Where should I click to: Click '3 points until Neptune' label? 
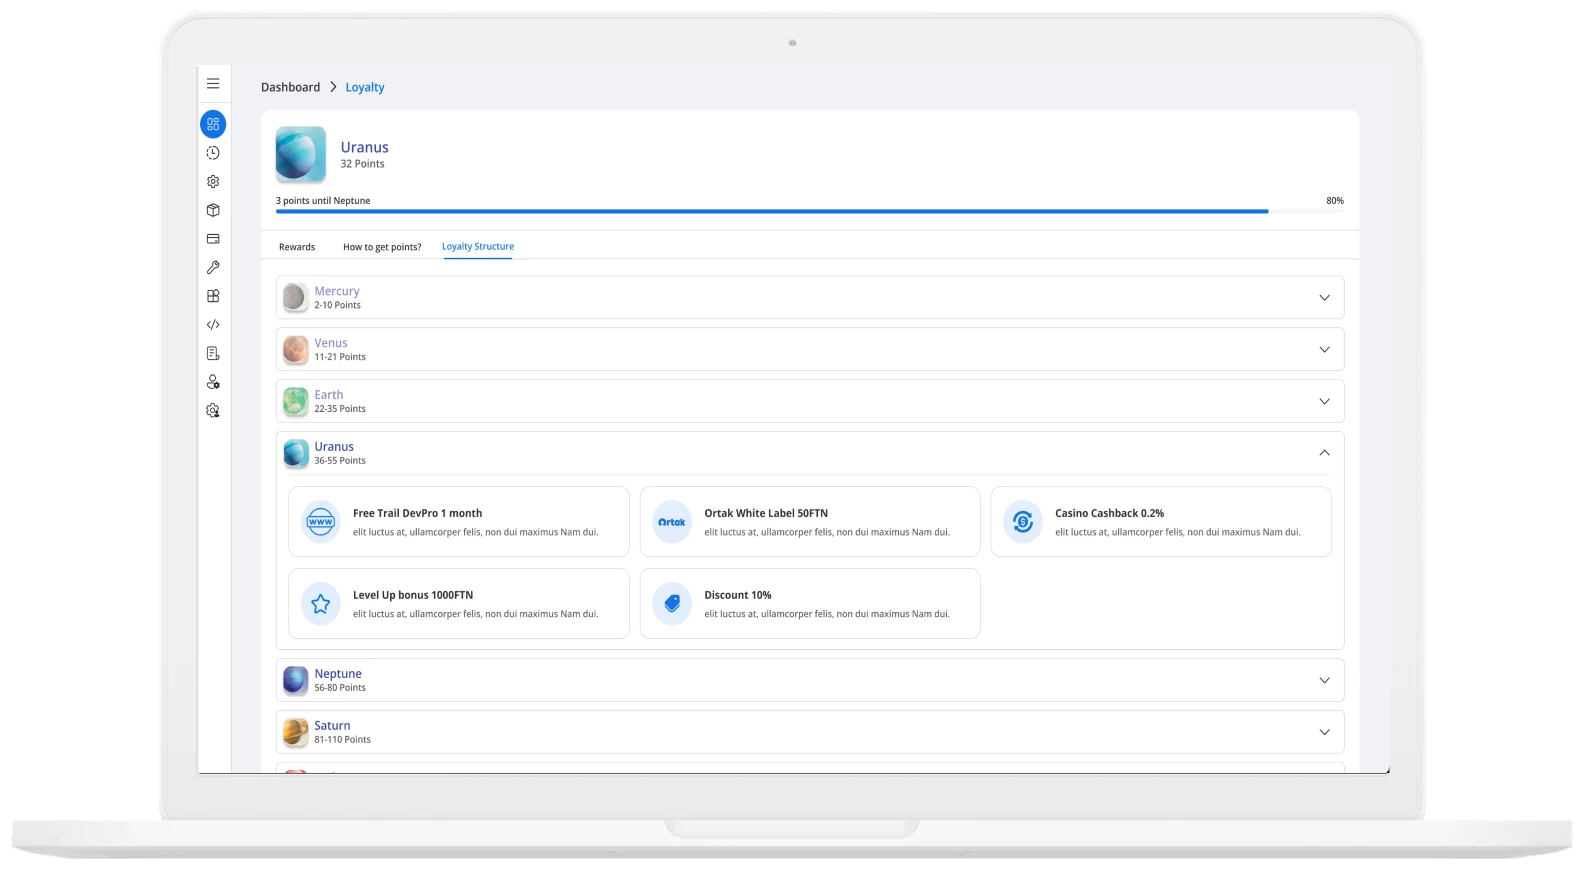(x=323, y=201)
